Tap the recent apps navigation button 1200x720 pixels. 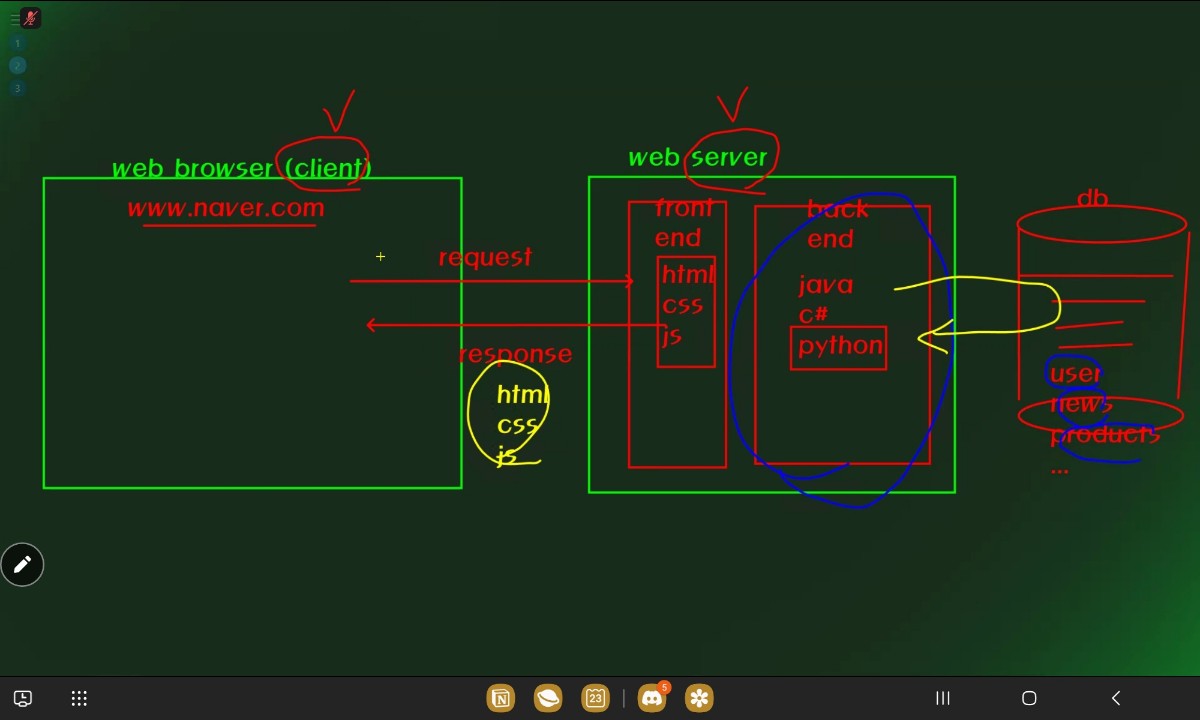point(942,698)
